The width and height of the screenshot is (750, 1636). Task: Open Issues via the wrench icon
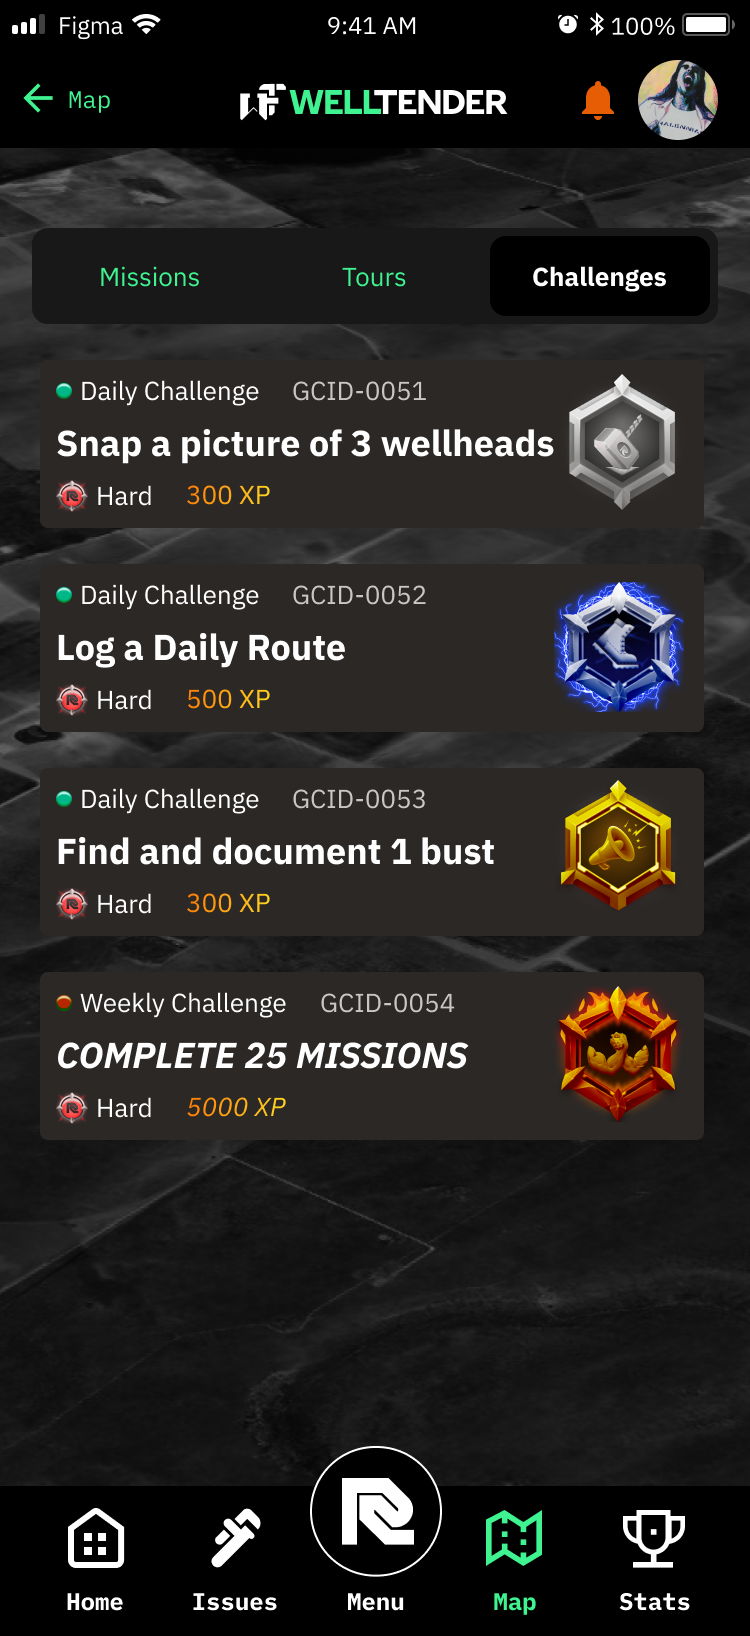235,1538
